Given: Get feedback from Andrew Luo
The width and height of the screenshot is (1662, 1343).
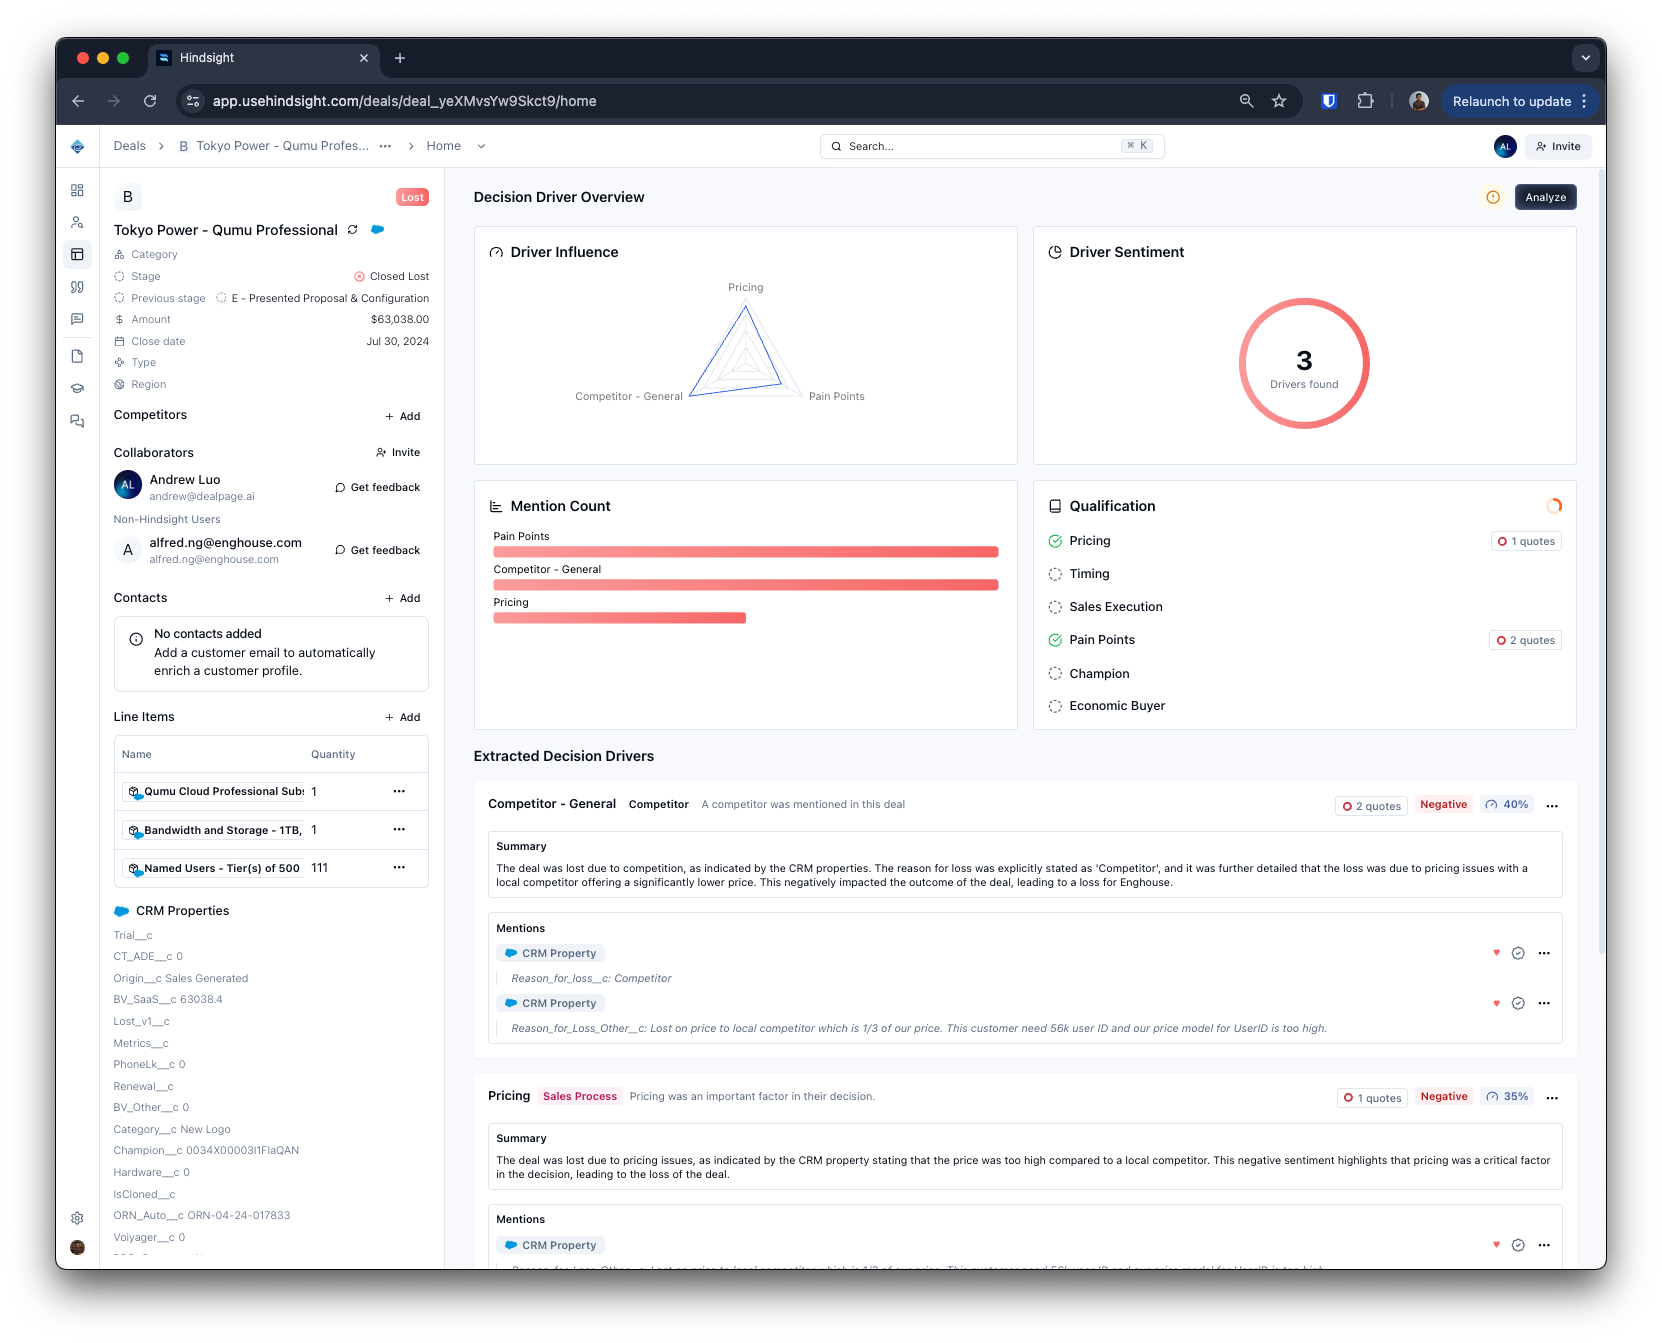Looking at the screenshot, I should (x=377, y=487).
